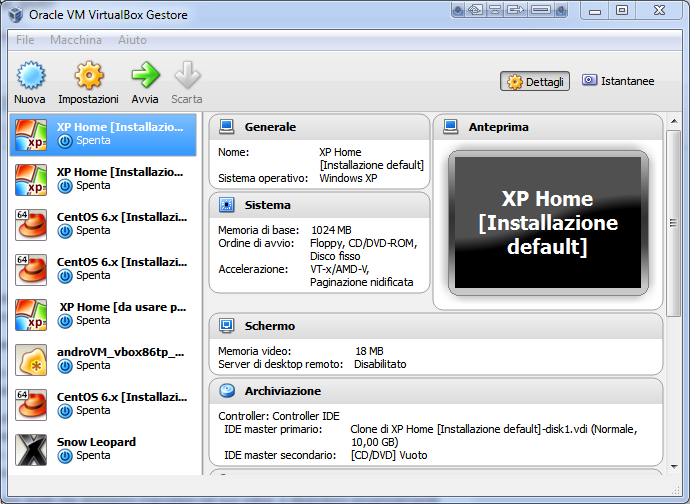Click the 'Memoria video:' label
The height and width of the screenshot is (504, 690).
tap(255, 351)
